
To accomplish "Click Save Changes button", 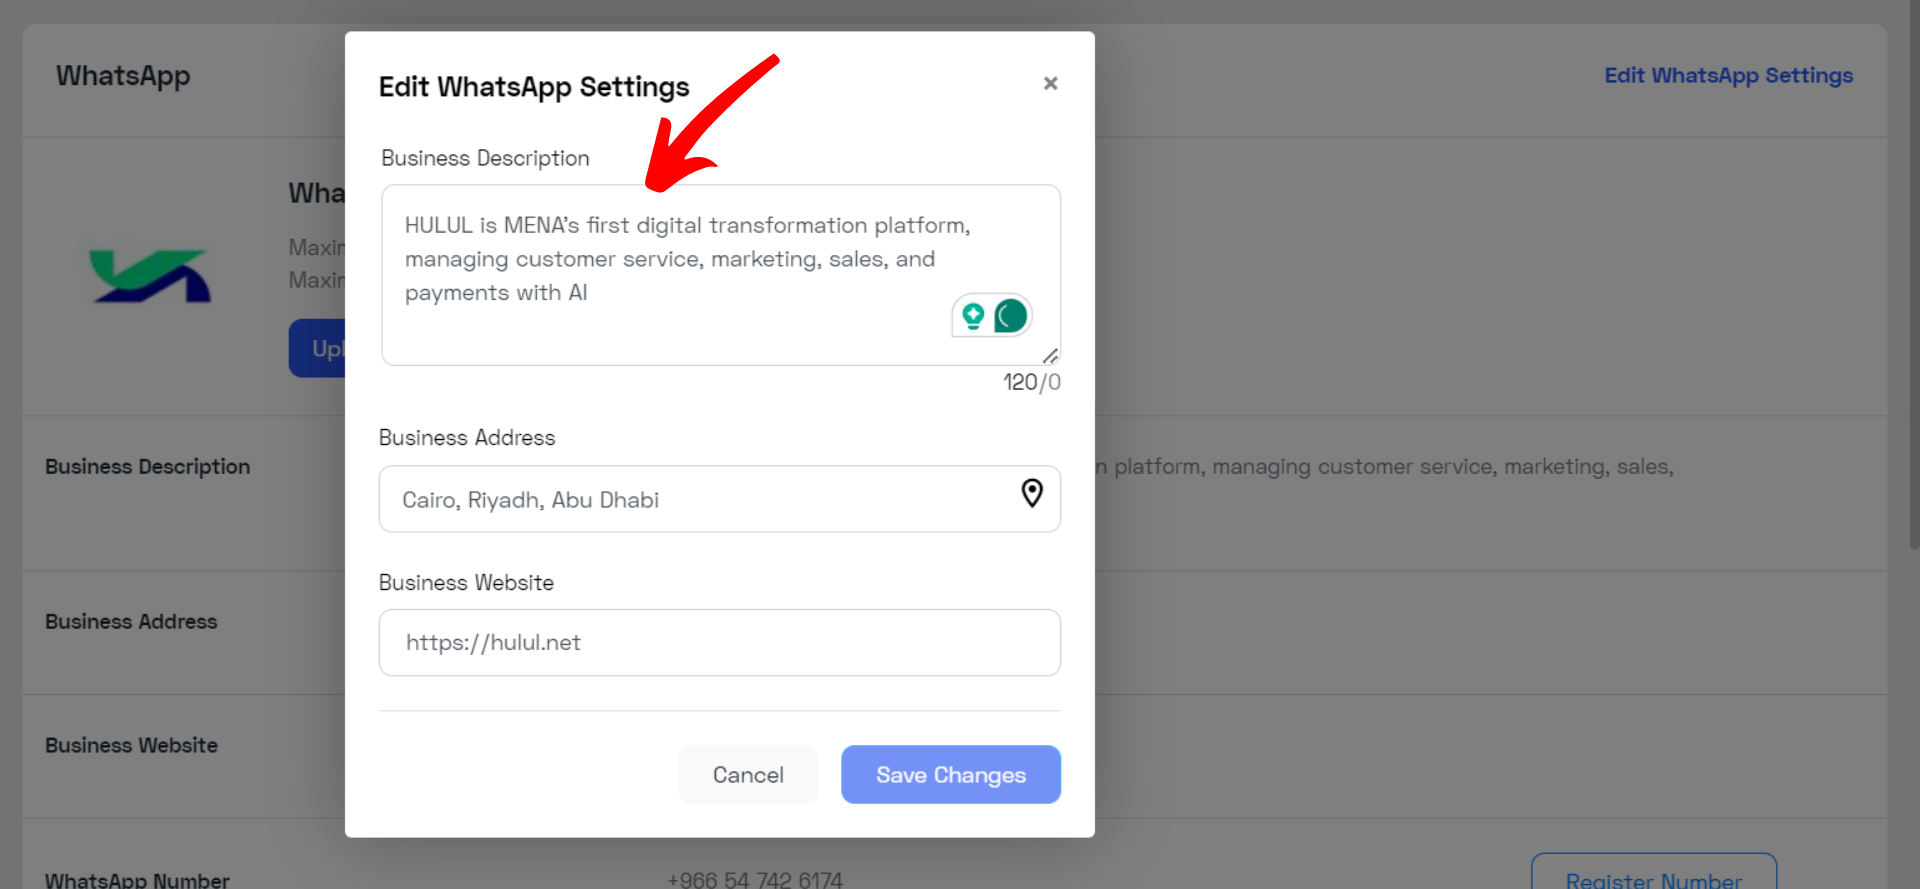I will pos(951,775).
